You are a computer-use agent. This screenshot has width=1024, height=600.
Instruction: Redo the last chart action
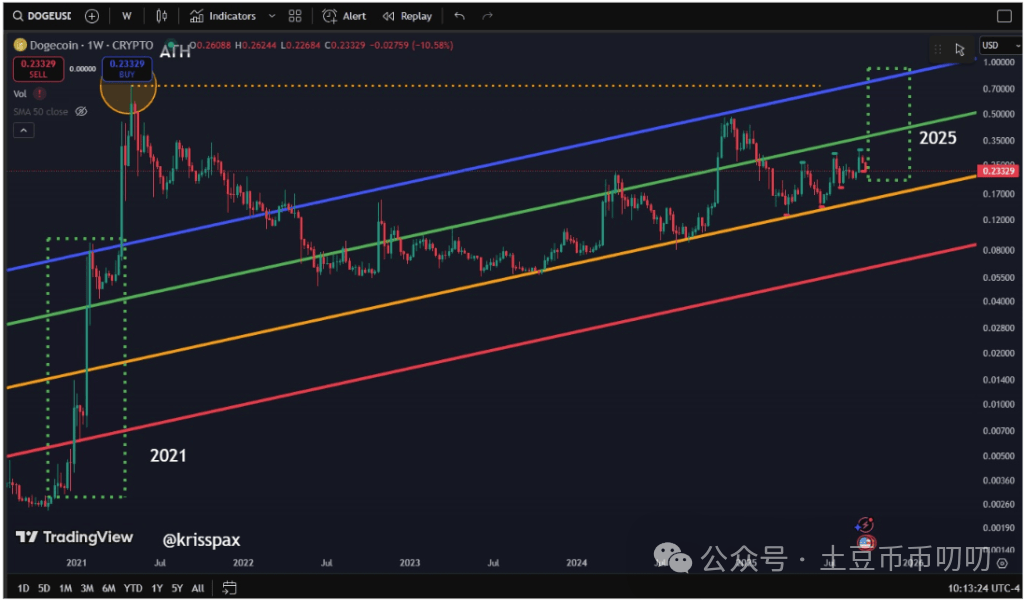[x=487, y=16]
